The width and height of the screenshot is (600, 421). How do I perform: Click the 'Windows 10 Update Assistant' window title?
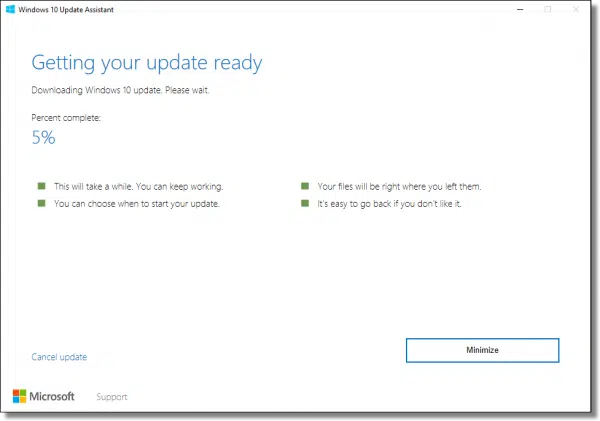66,10
